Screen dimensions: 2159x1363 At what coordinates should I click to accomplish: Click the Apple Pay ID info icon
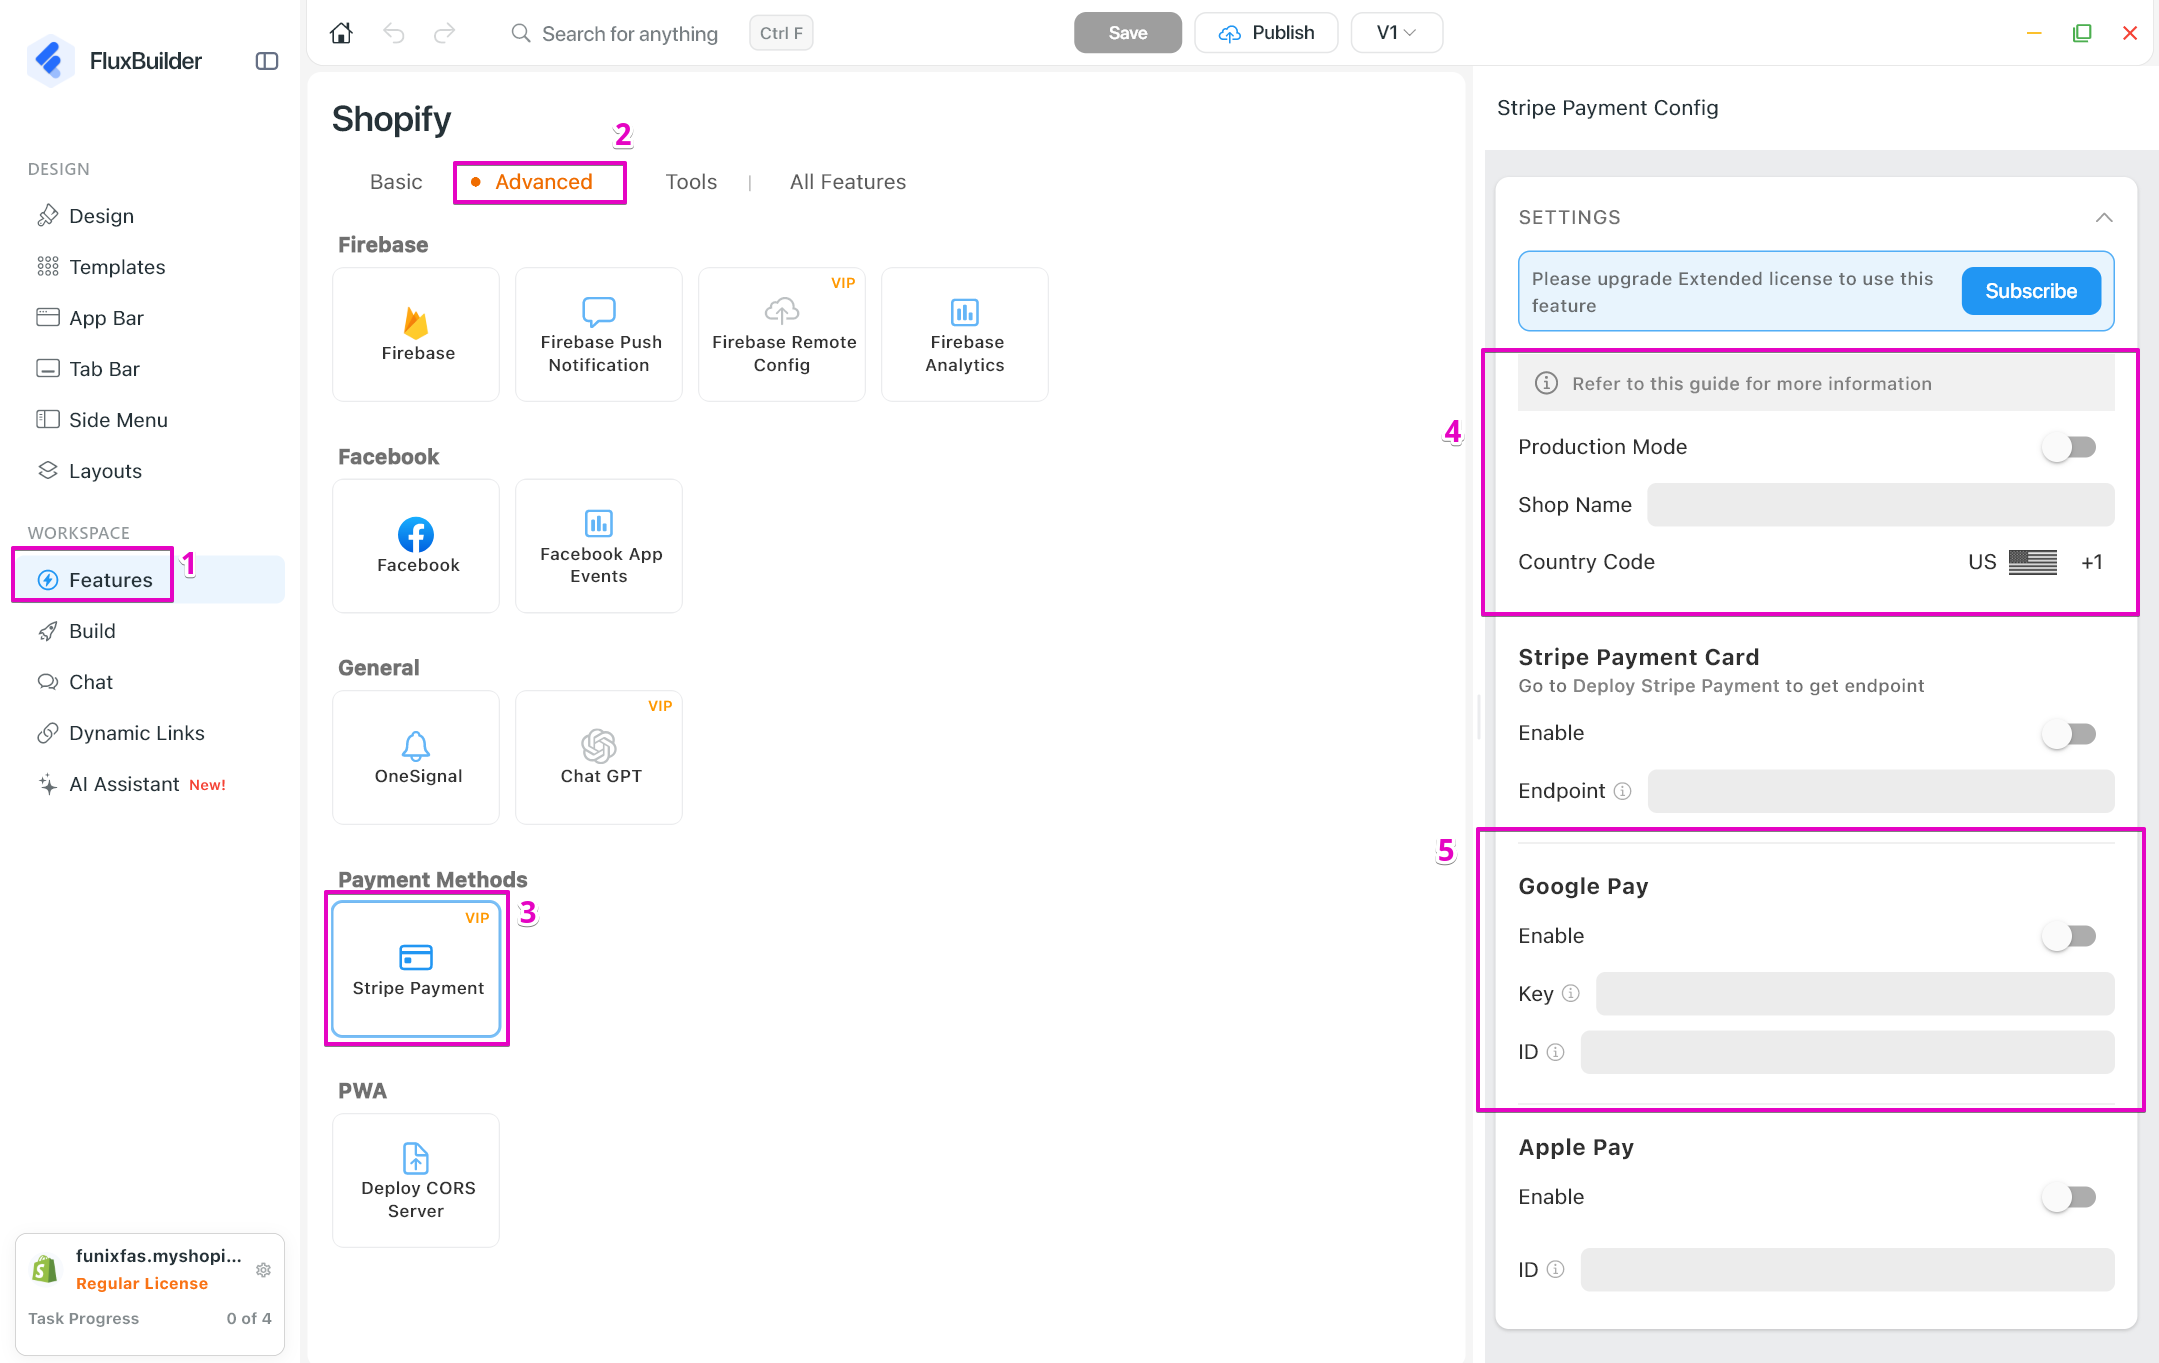(x=1555, y=1269)
